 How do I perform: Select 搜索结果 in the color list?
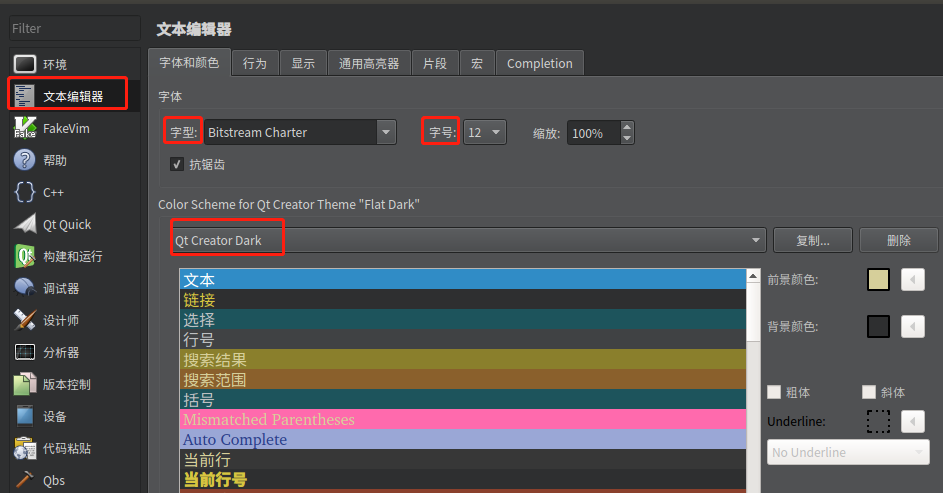click(462, 360)
